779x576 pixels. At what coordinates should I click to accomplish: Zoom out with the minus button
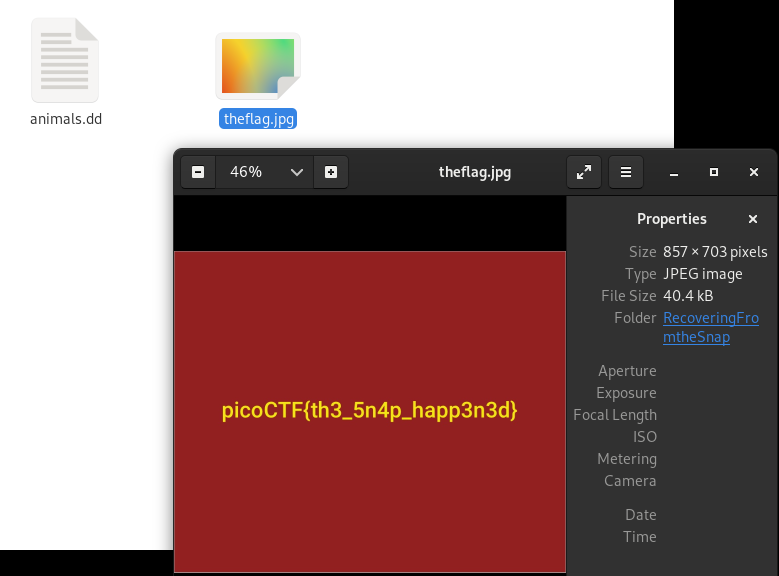pyautogui.click(x=198, y=172)
